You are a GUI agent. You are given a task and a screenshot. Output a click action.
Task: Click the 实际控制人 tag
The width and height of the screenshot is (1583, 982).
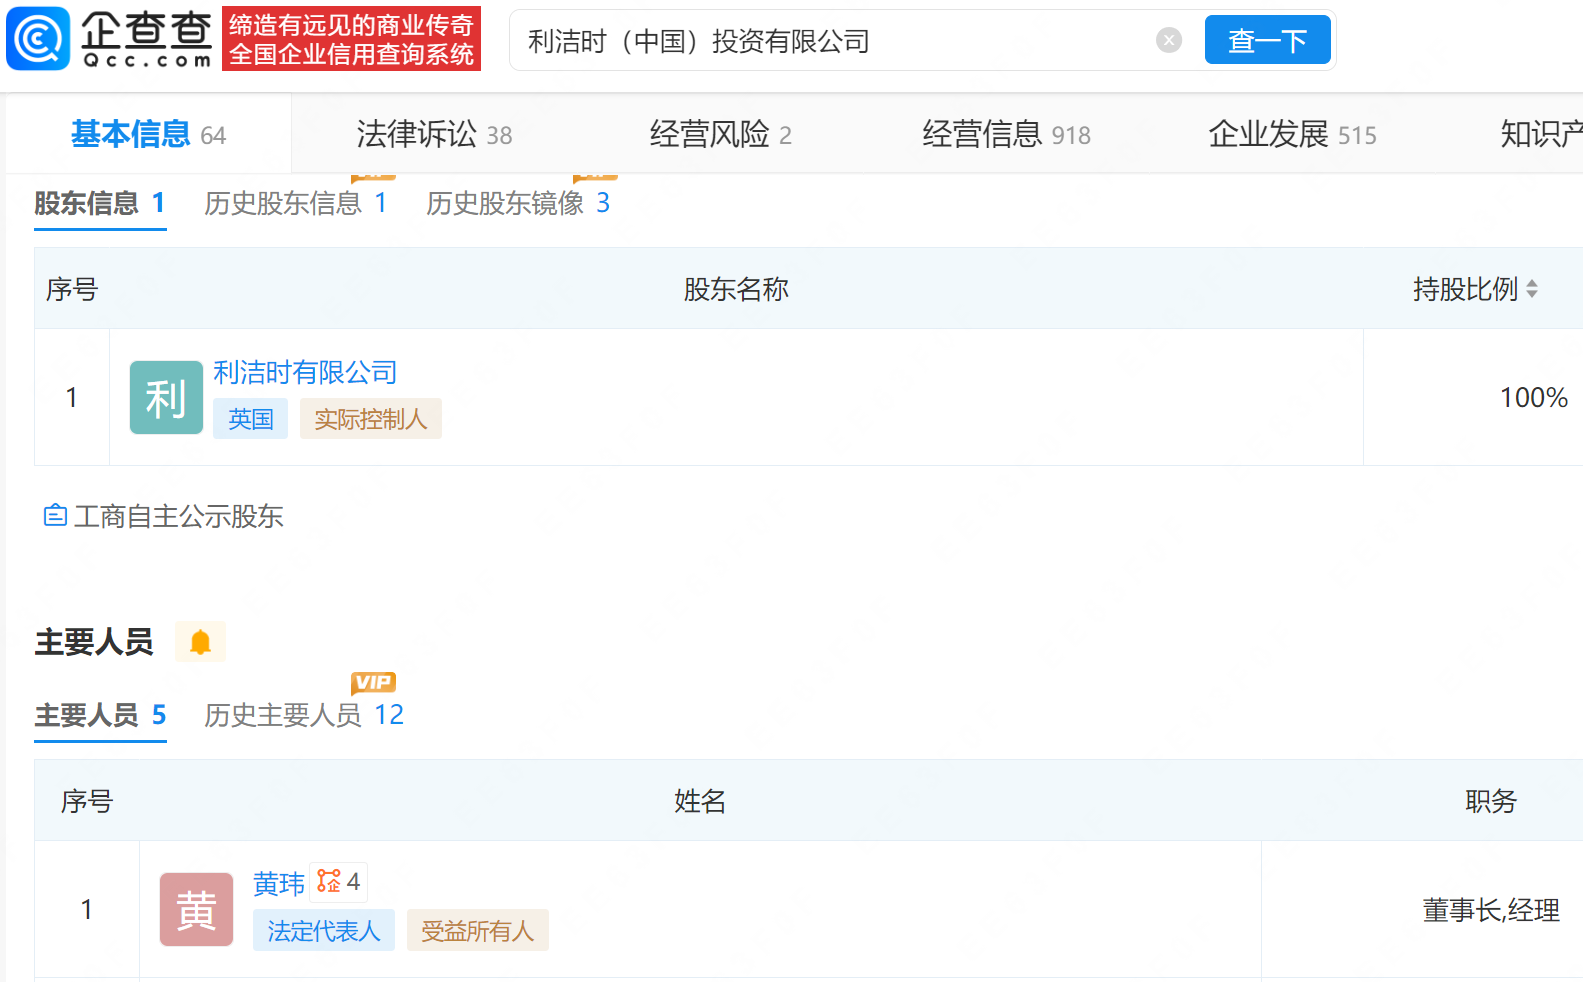click(370, 419)
